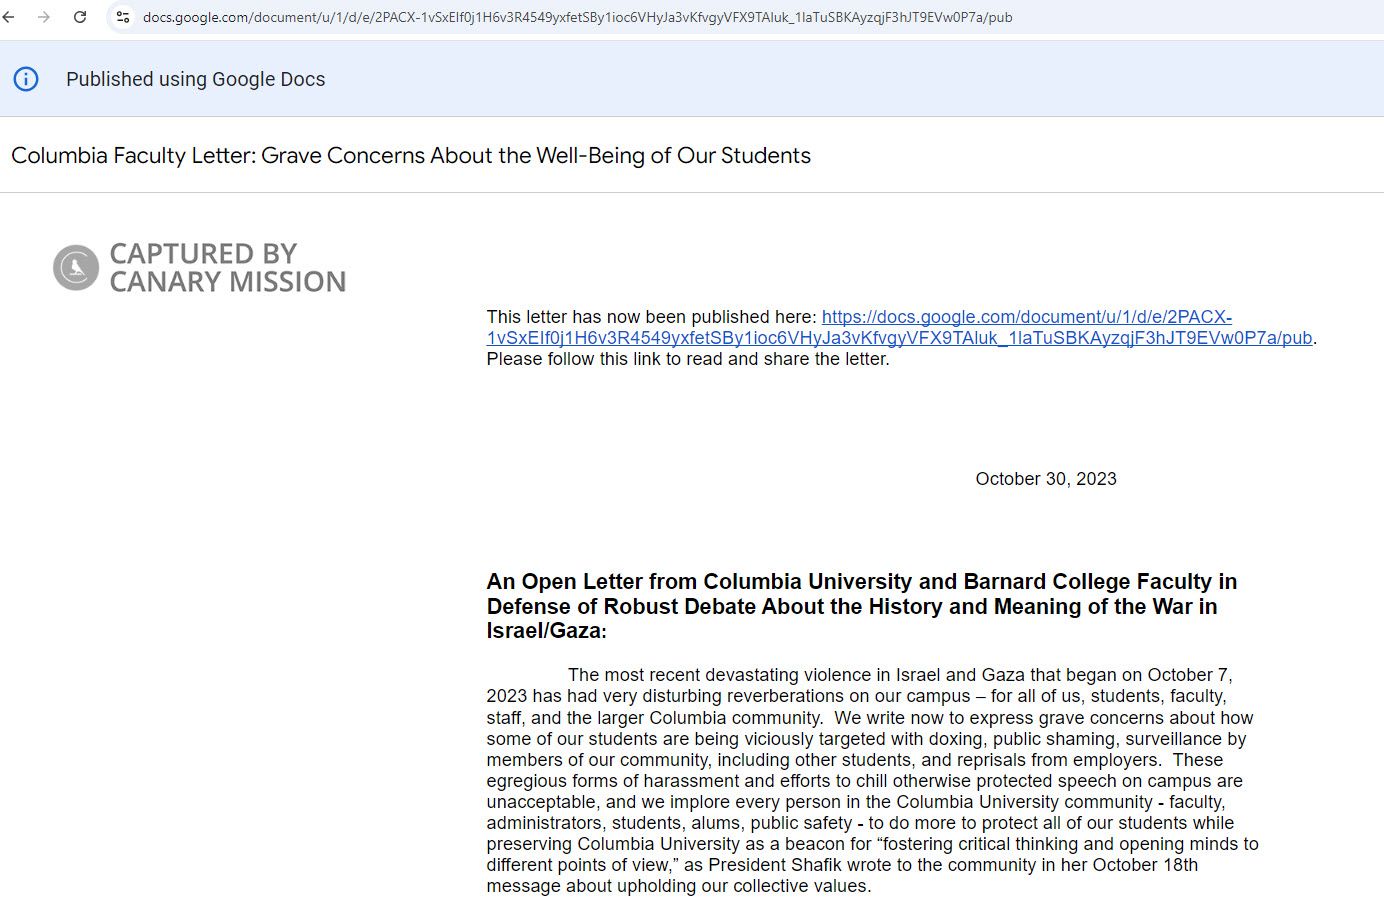
Task: Click 'Please follow this link' sentence
Action: (687, 359)
